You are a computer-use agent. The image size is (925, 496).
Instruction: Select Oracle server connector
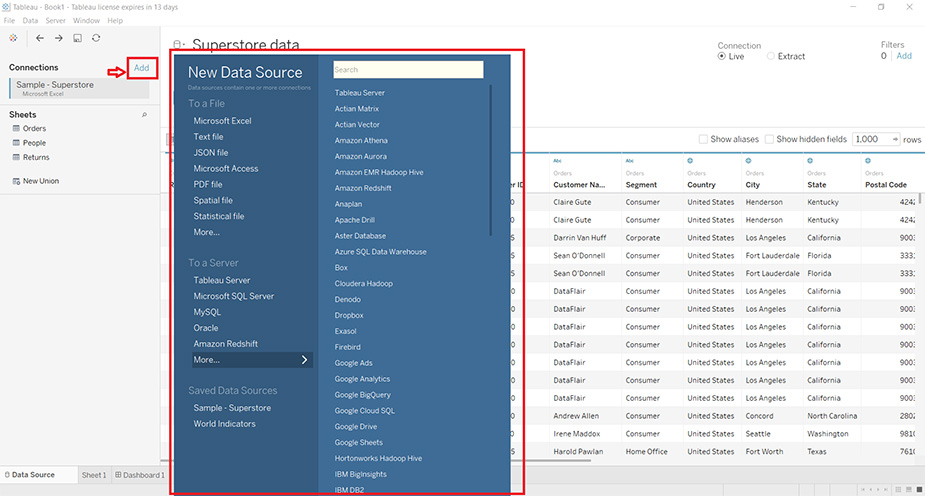click(206, 328)
